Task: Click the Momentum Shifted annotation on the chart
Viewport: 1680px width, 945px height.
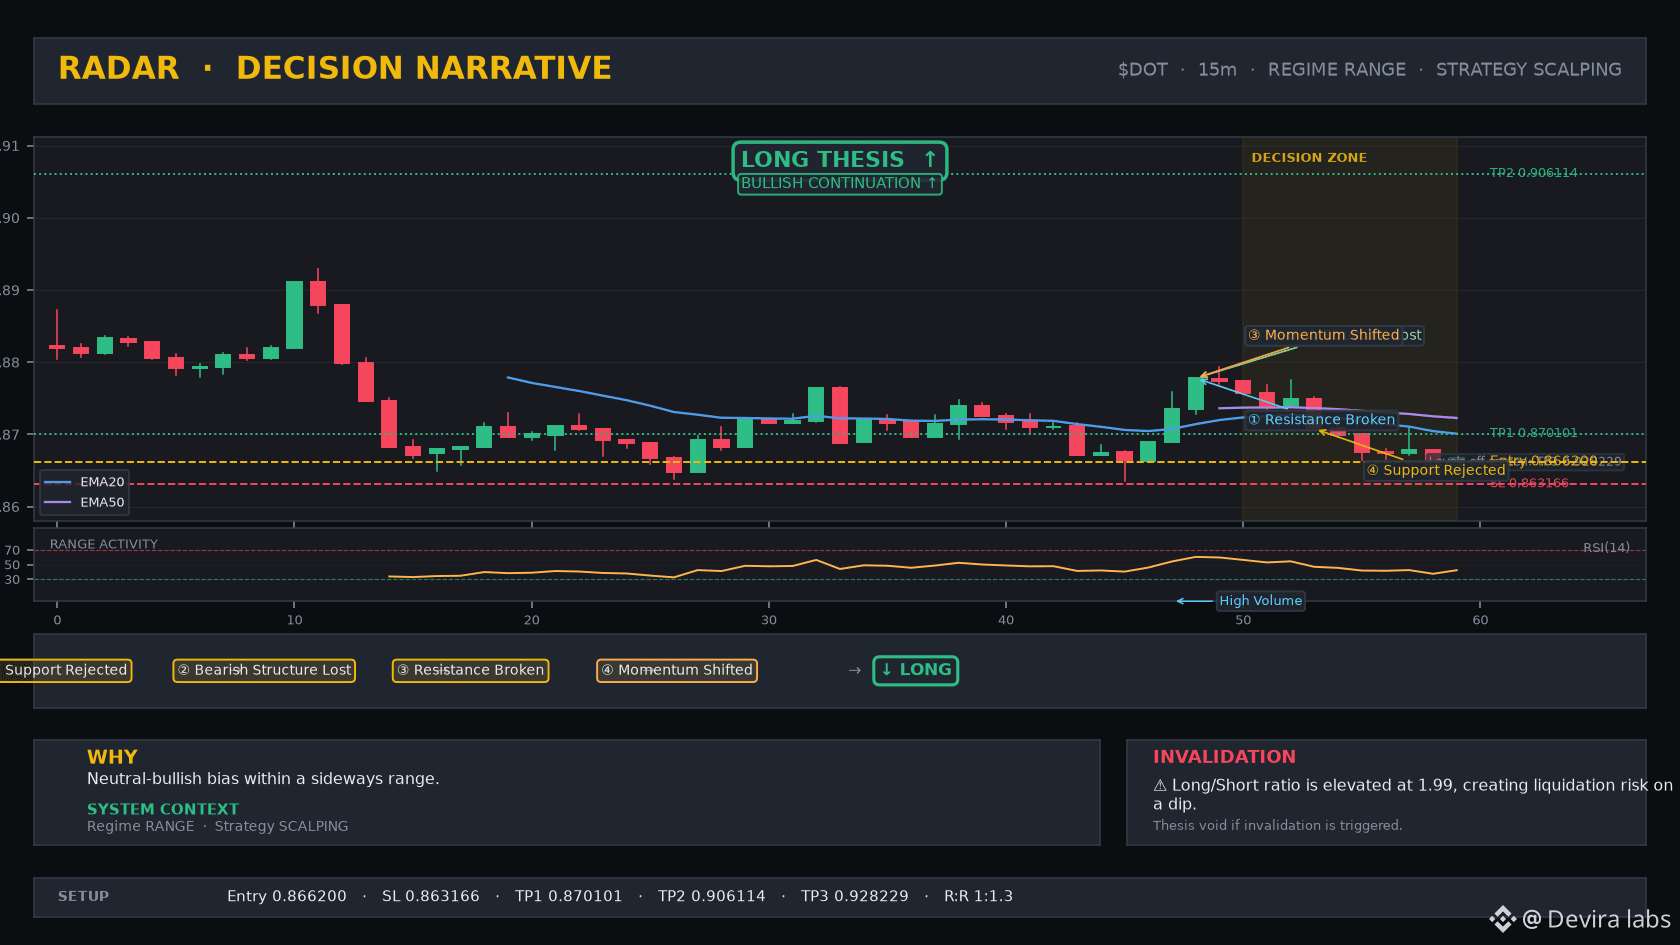Action: (1323, 335)
